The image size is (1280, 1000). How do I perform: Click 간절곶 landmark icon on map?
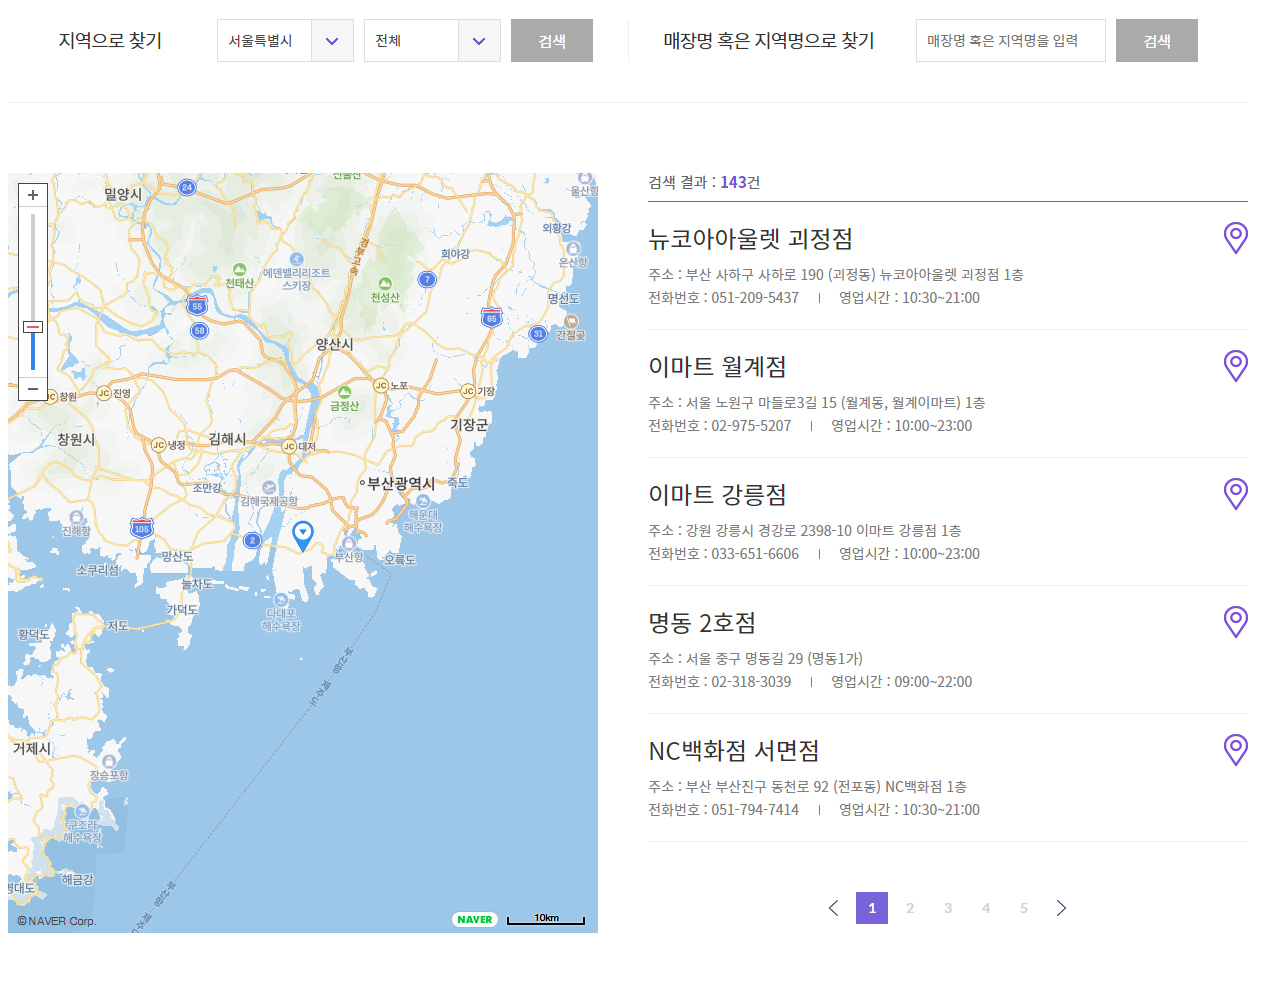pyautogui.click(x=571, y=321)
